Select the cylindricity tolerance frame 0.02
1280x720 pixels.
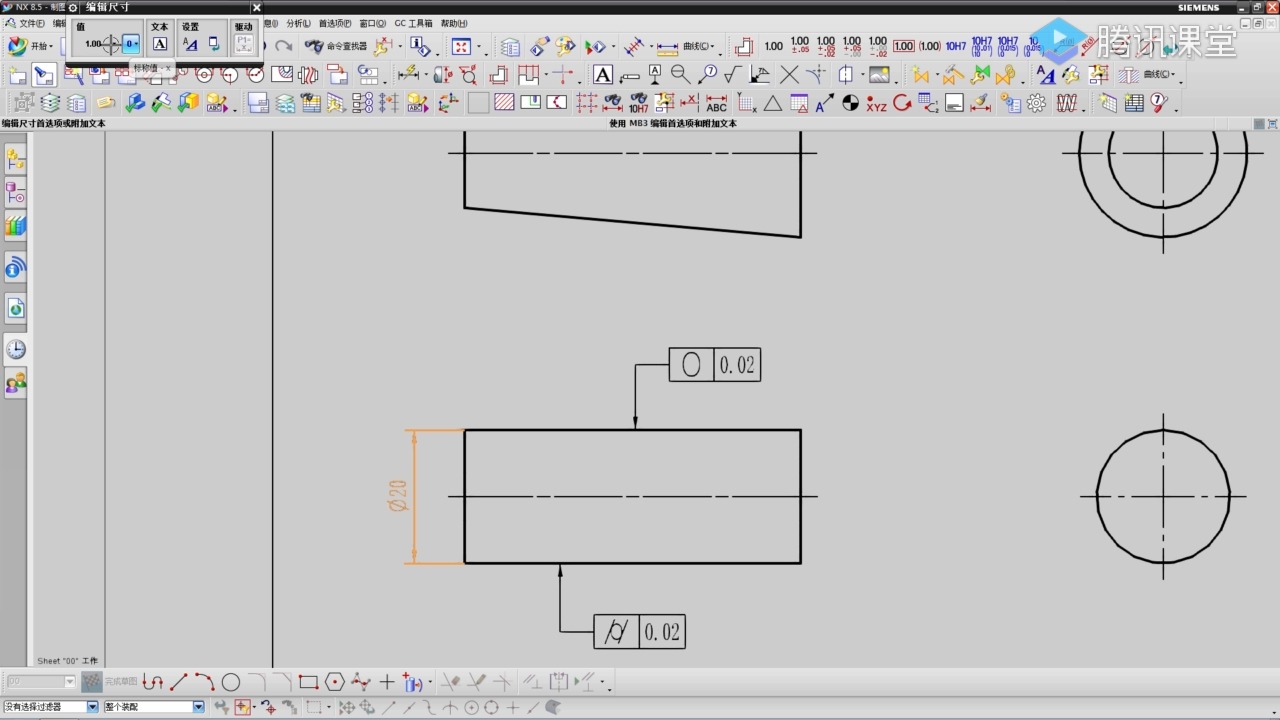point(639,632)
